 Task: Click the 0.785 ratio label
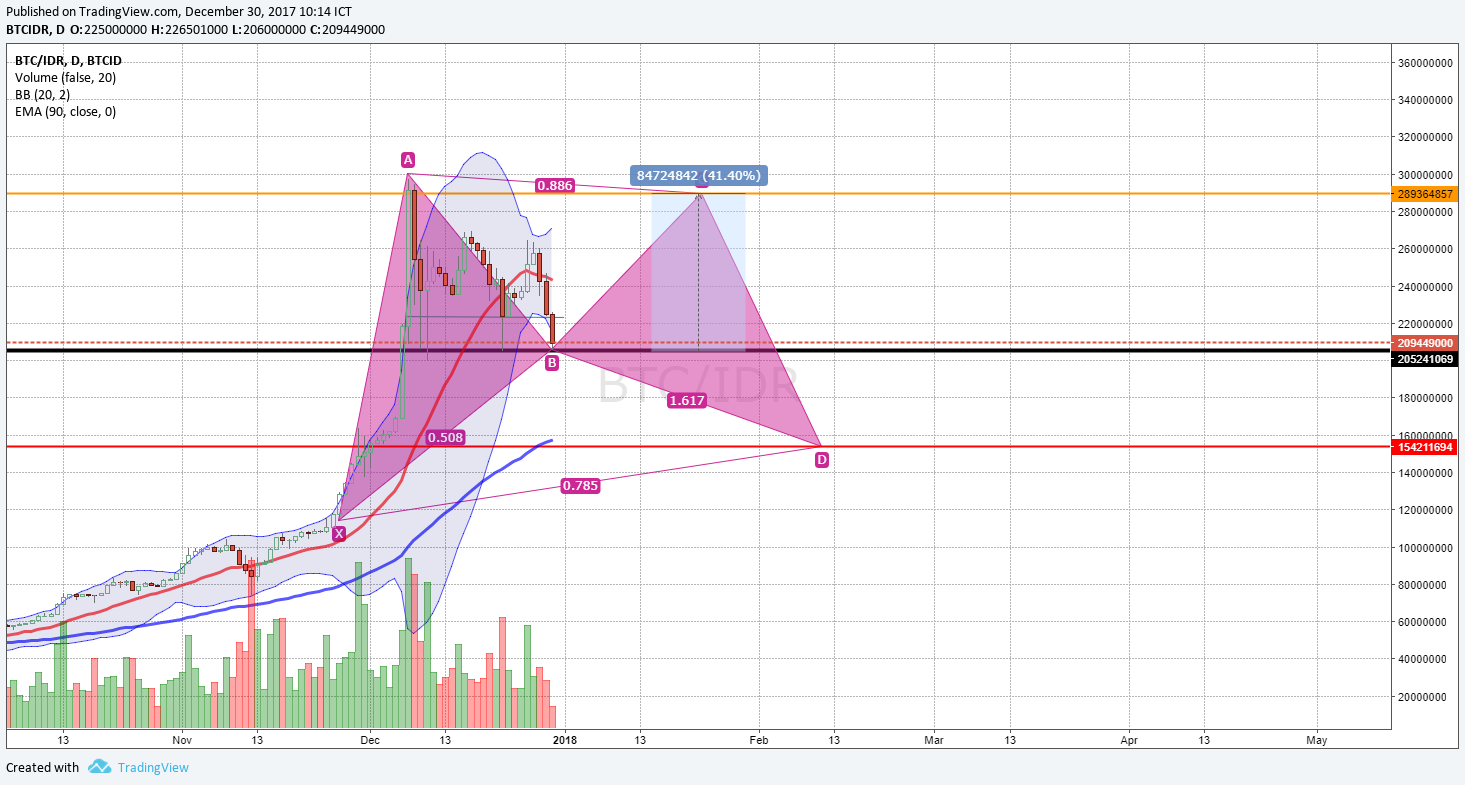tap(580, 486)
